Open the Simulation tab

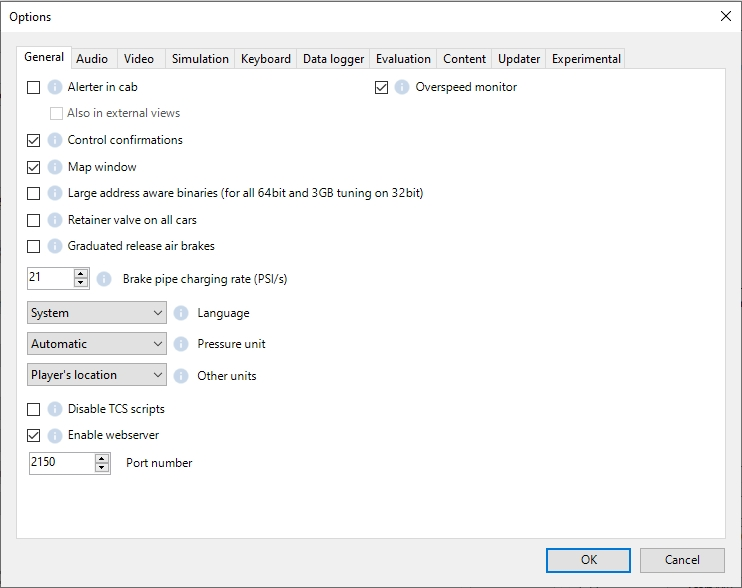pyautogui.click(x=200, y=59)
